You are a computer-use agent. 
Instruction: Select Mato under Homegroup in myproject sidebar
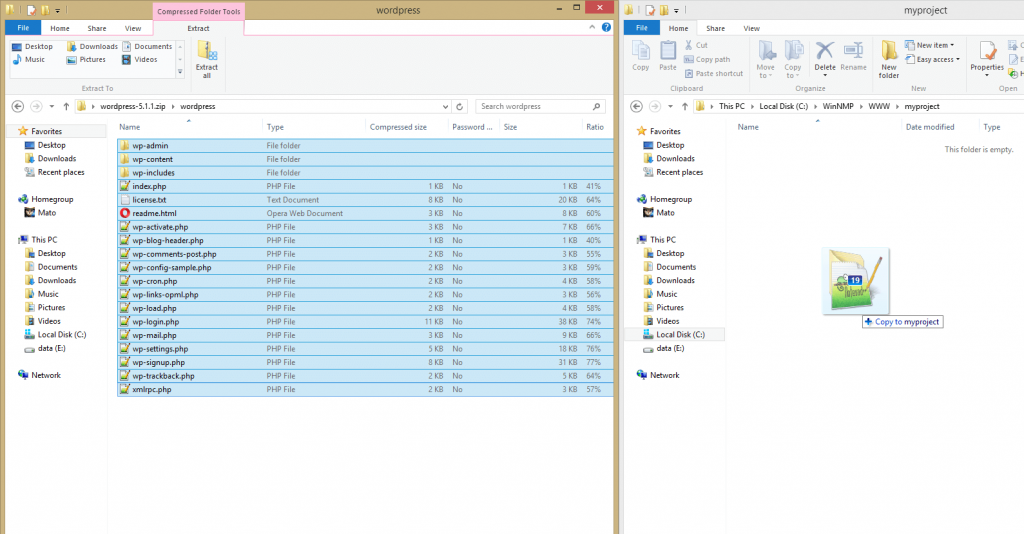[659, 213]
